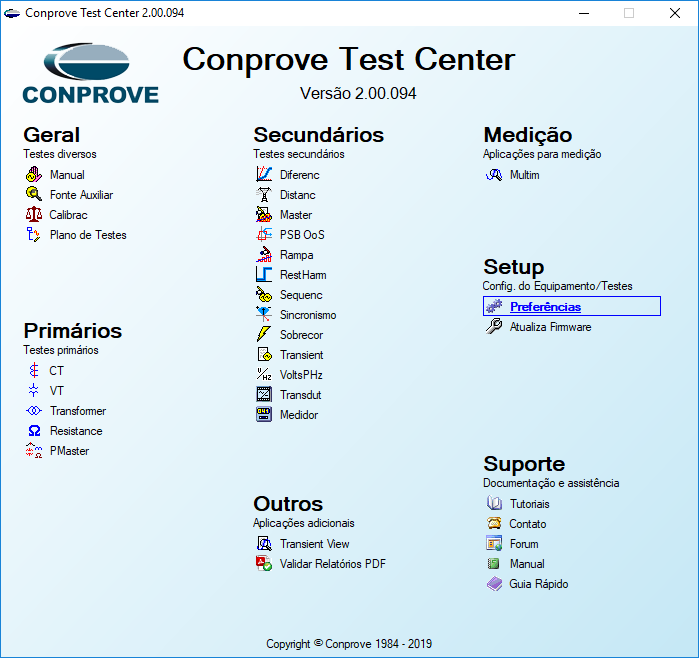Open the Tutoriais label

tap(530, 504)
